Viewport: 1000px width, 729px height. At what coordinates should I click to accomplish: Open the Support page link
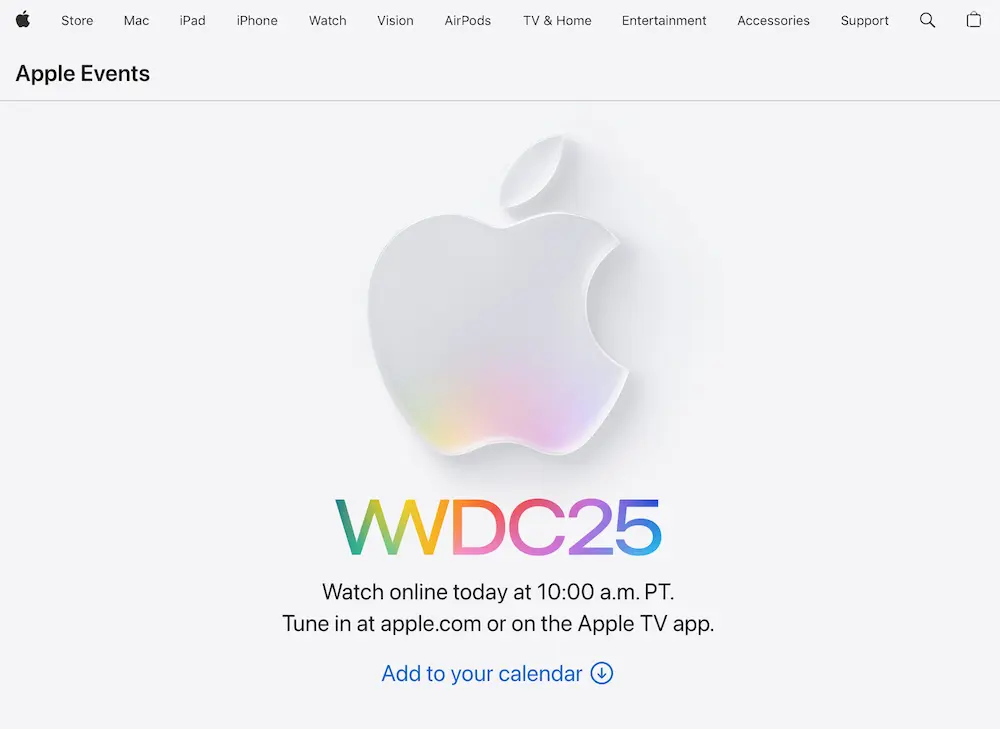(864, 20)
